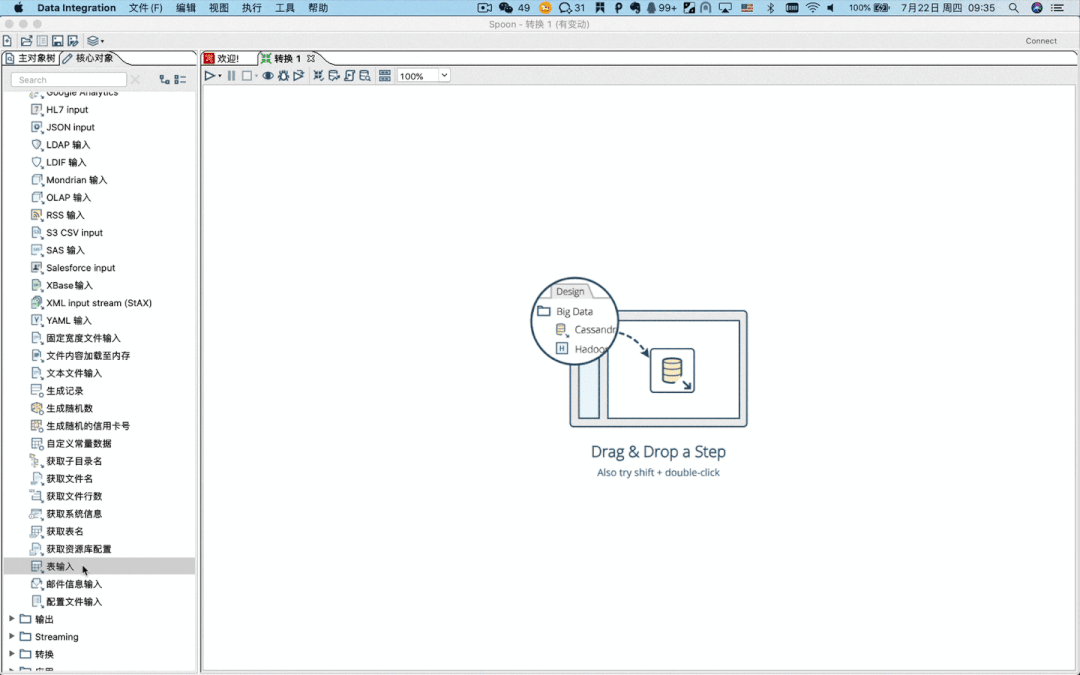Expand the Streaming folder
The image size is (1080, 675).
pyautogui.click(x=12, y=636)
